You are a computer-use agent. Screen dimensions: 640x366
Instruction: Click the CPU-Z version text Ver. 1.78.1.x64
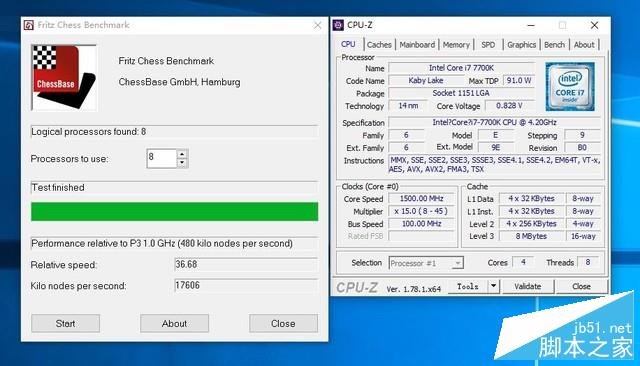pyautogui.click(x=413, y=289)
